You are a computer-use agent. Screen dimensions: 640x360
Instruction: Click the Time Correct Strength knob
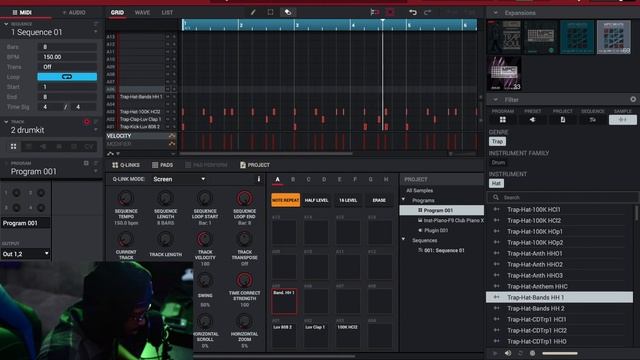click(244, 280)
